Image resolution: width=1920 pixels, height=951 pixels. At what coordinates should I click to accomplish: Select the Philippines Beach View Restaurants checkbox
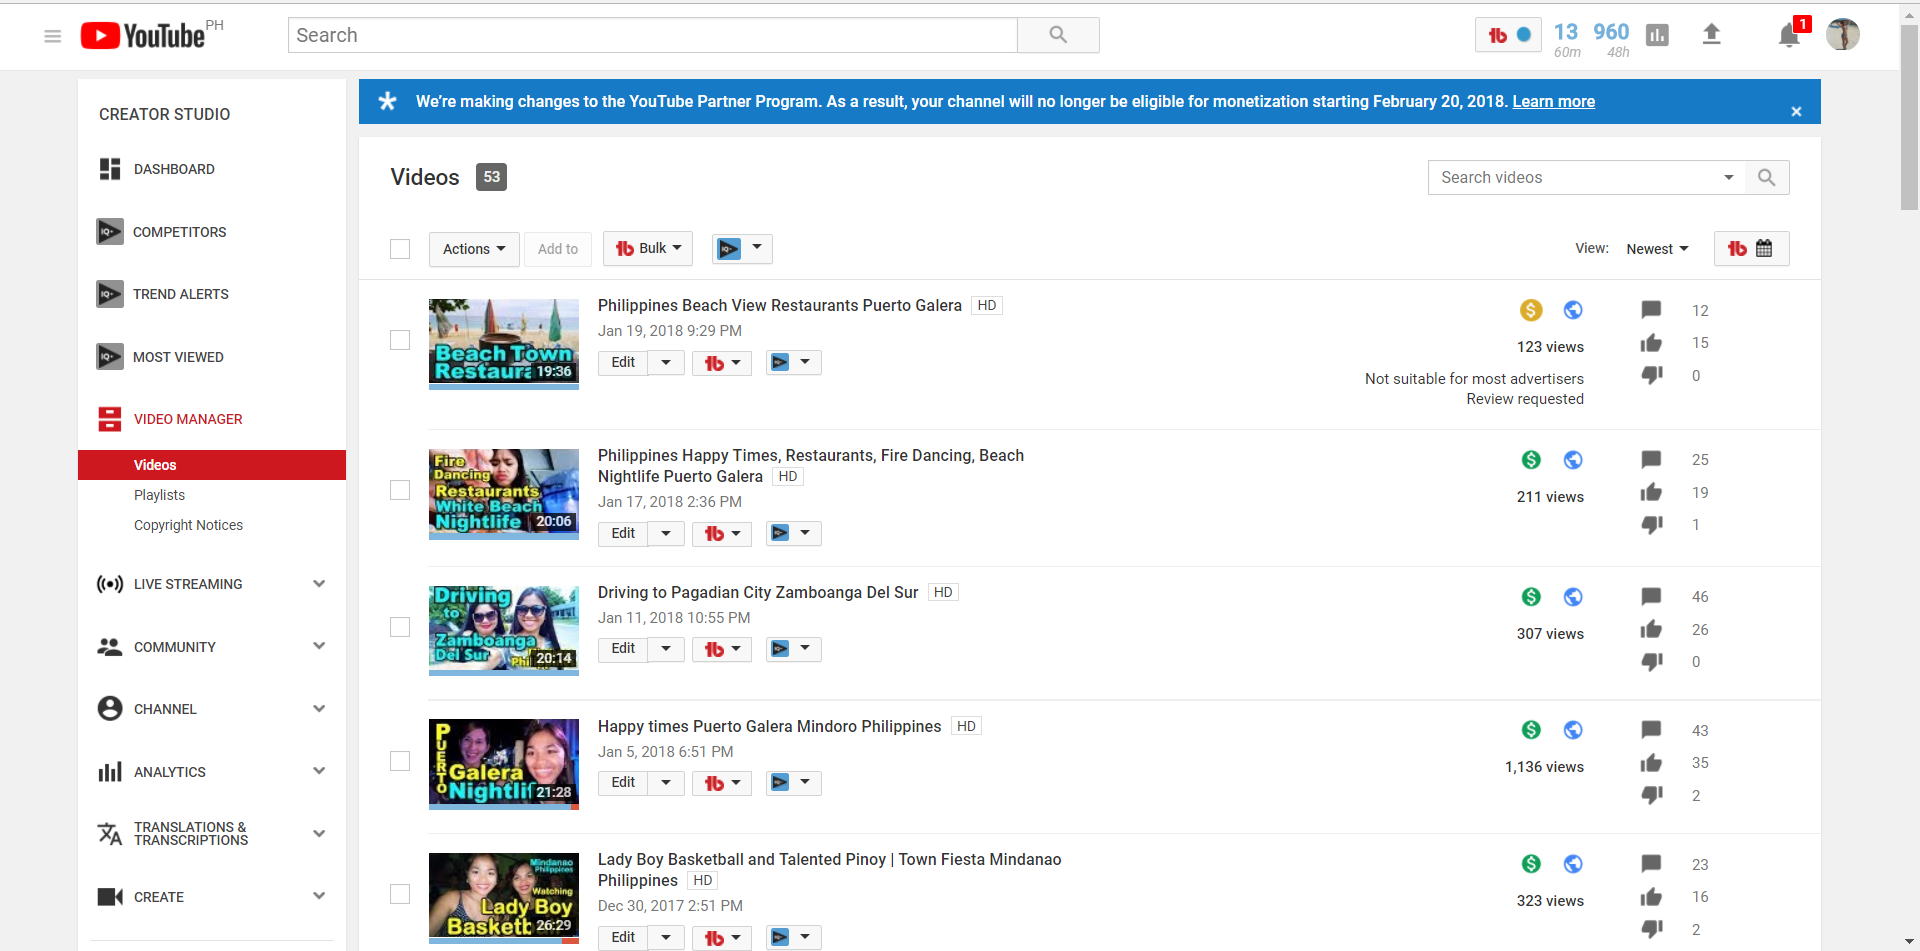pos(400,340)
